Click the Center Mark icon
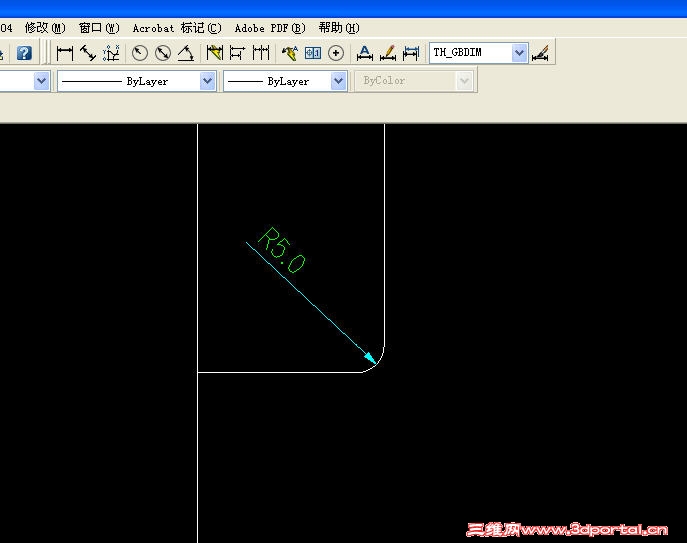 (336, 53)
